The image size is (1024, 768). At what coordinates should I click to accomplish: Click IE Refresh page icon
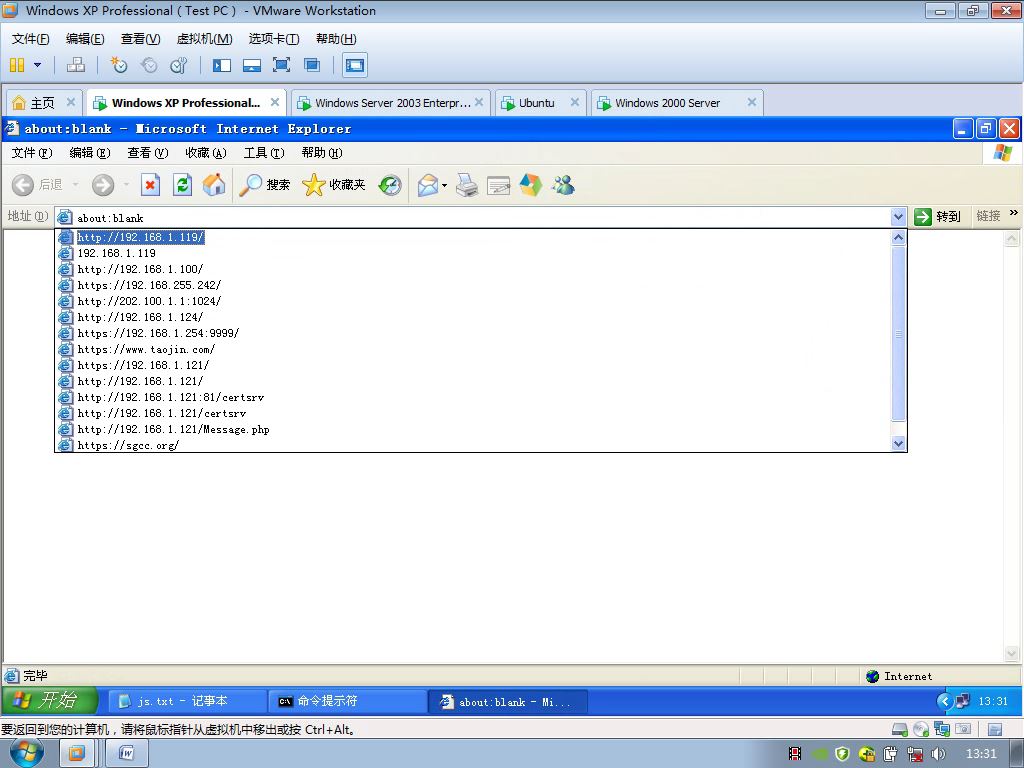tap(182, 185)
